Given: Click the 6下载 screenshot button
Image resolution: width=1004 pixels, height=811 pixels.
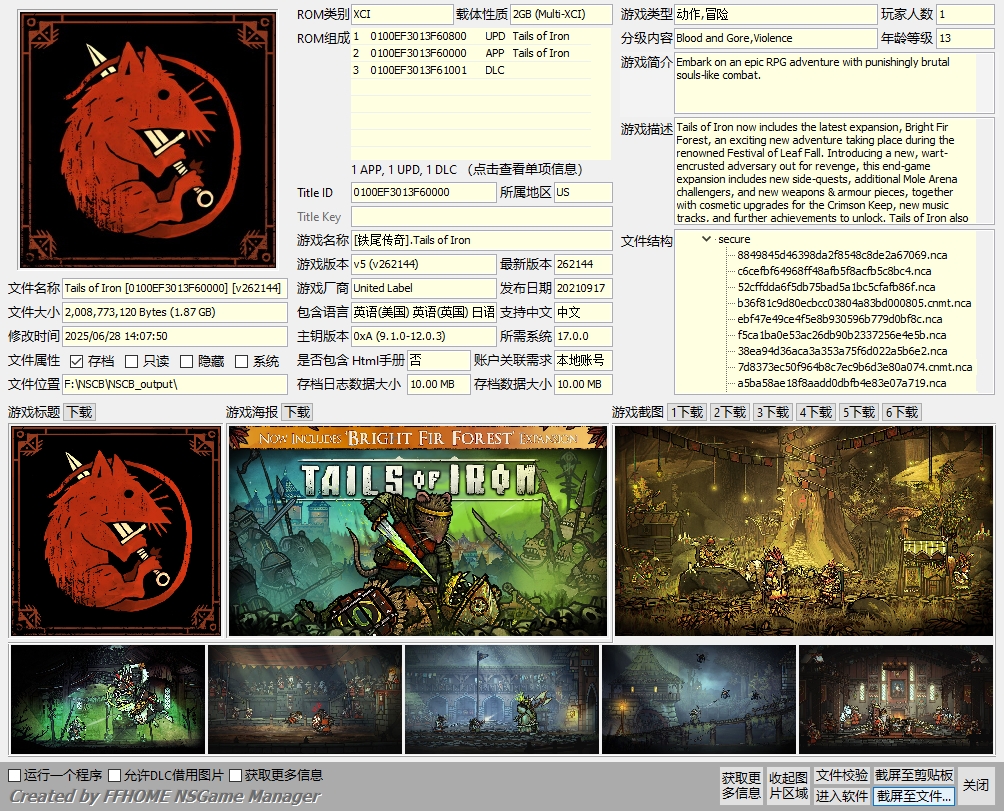Looking at the screenshot, I should click(x=902, y=412).
